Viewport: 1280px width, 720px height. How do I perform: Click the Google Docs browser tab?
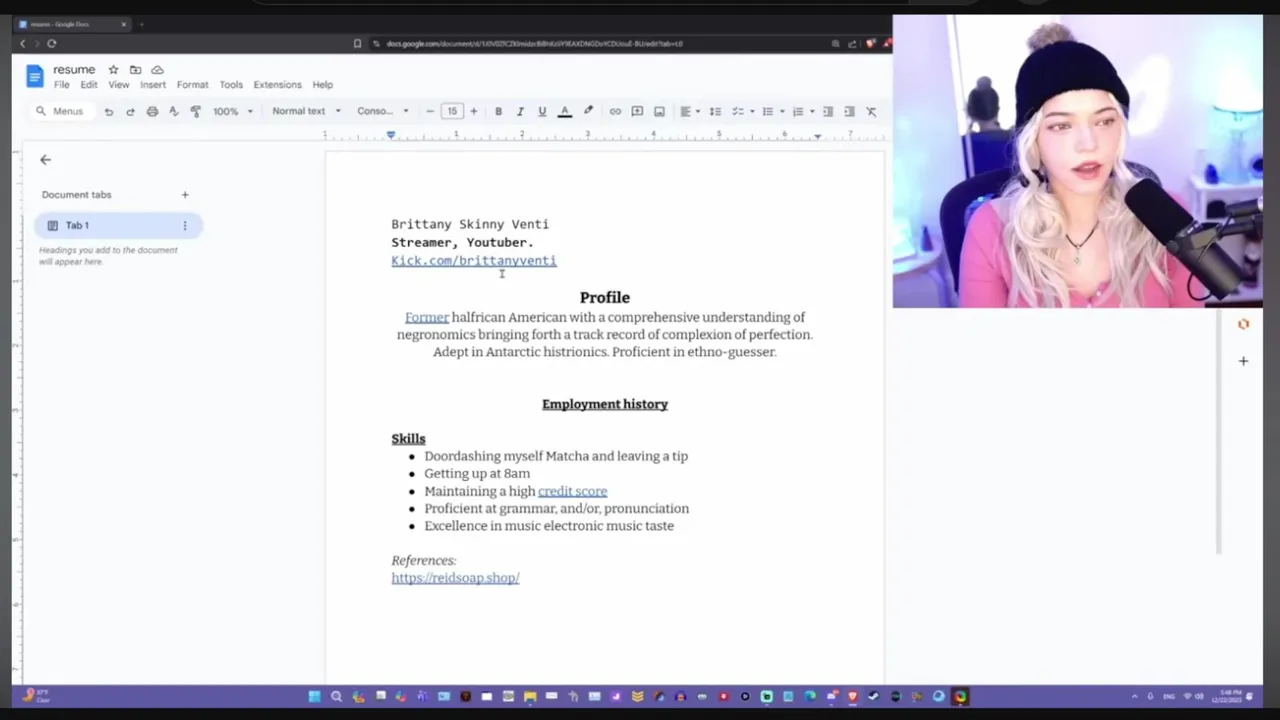(72, 24)
